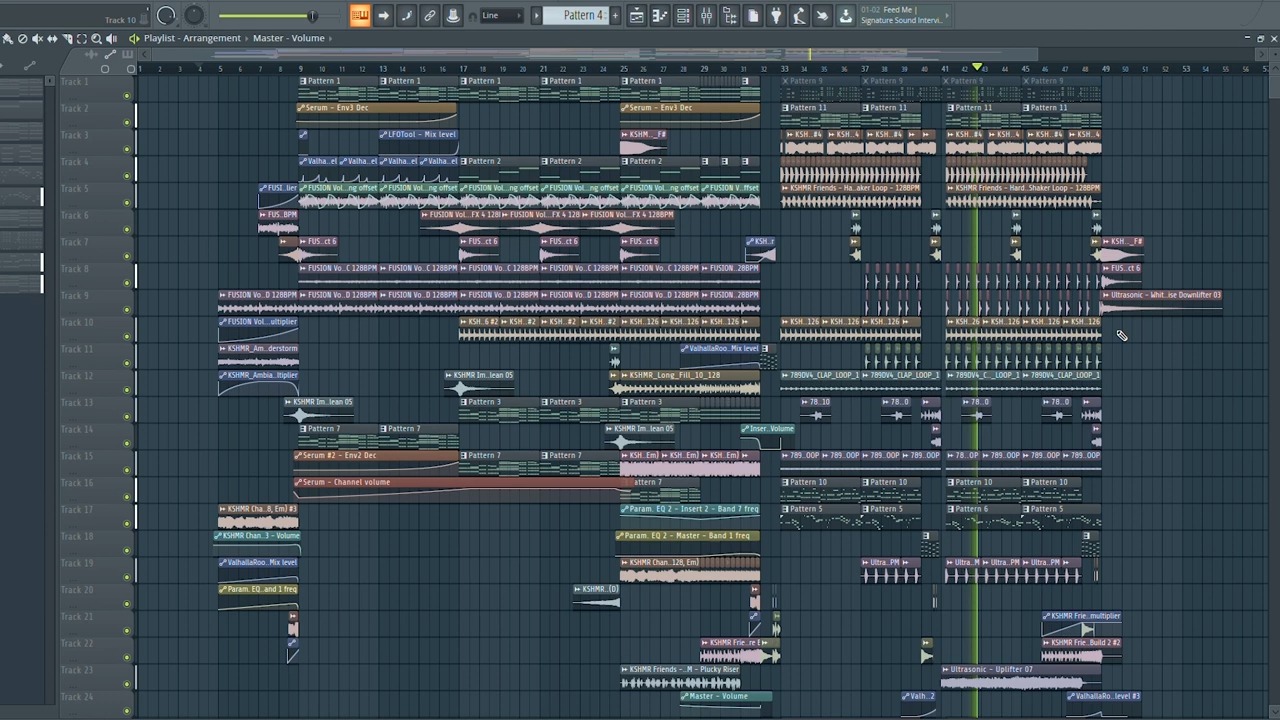Select the Ultrasonic - Uplifter 07 audio clip

(x=1021, y=675)
